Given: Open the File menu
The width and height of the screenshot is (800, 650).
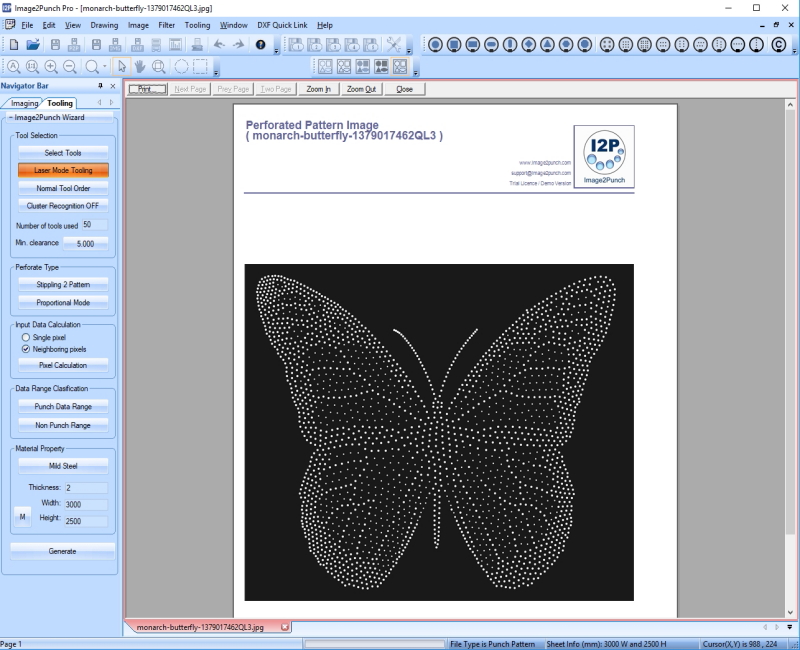Looking at the screenshot, I should click(x=27, y=25).
